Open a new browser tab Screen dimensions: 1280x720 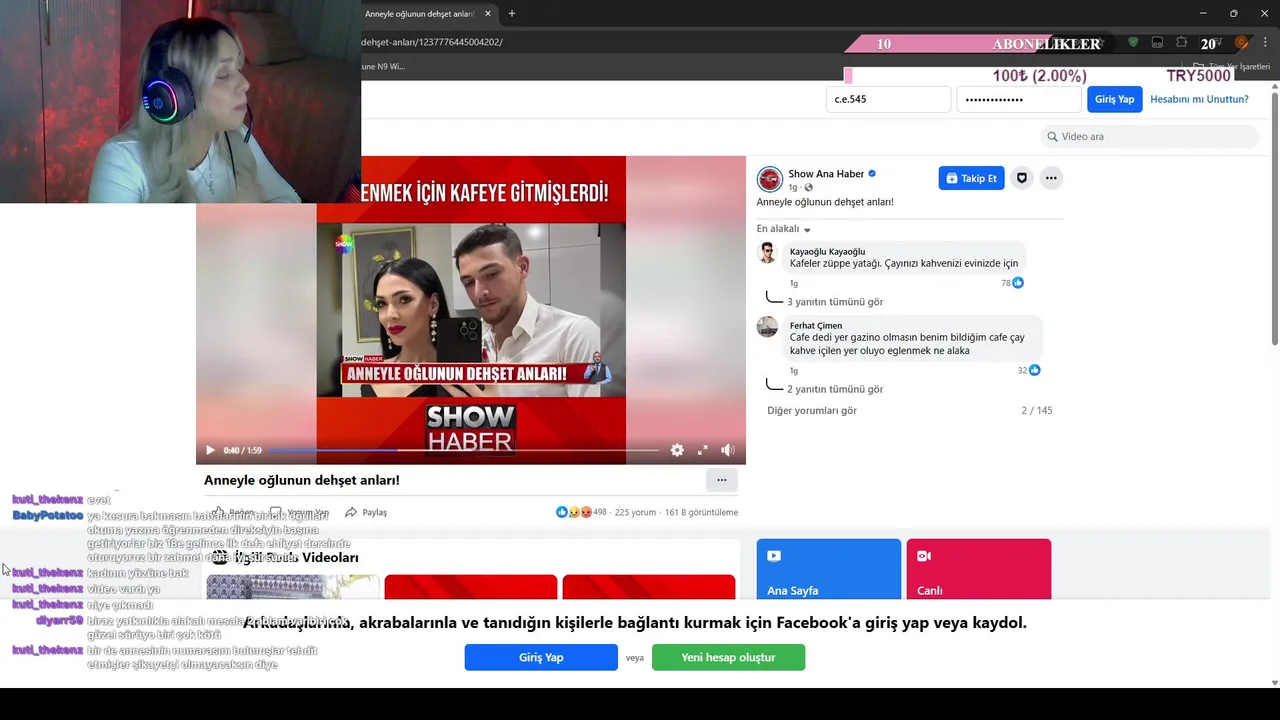pyautogui.click(x=512, y=13)
